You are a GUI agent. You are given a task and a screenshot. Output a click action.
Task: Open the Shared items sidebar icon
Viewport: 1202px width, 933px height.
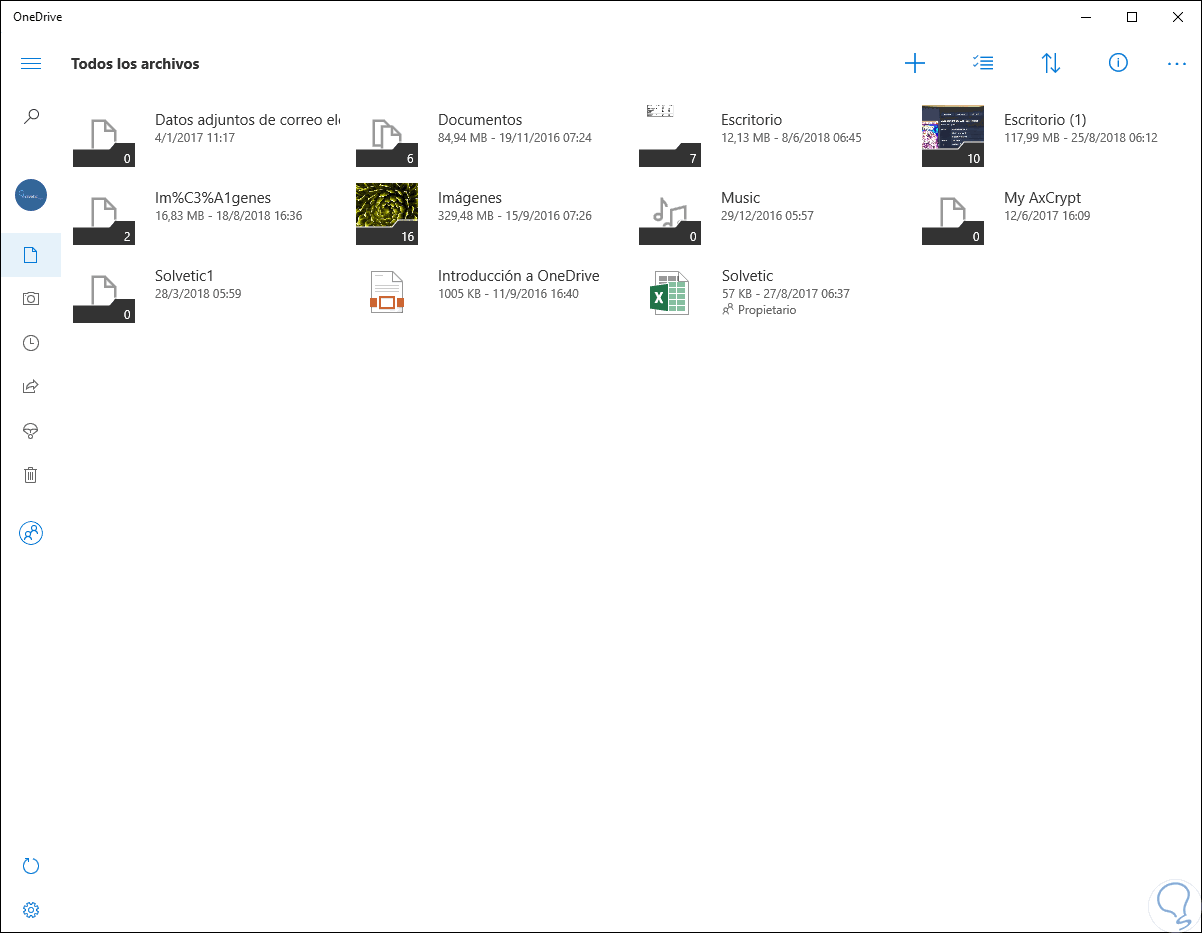[x=31, y=387]
